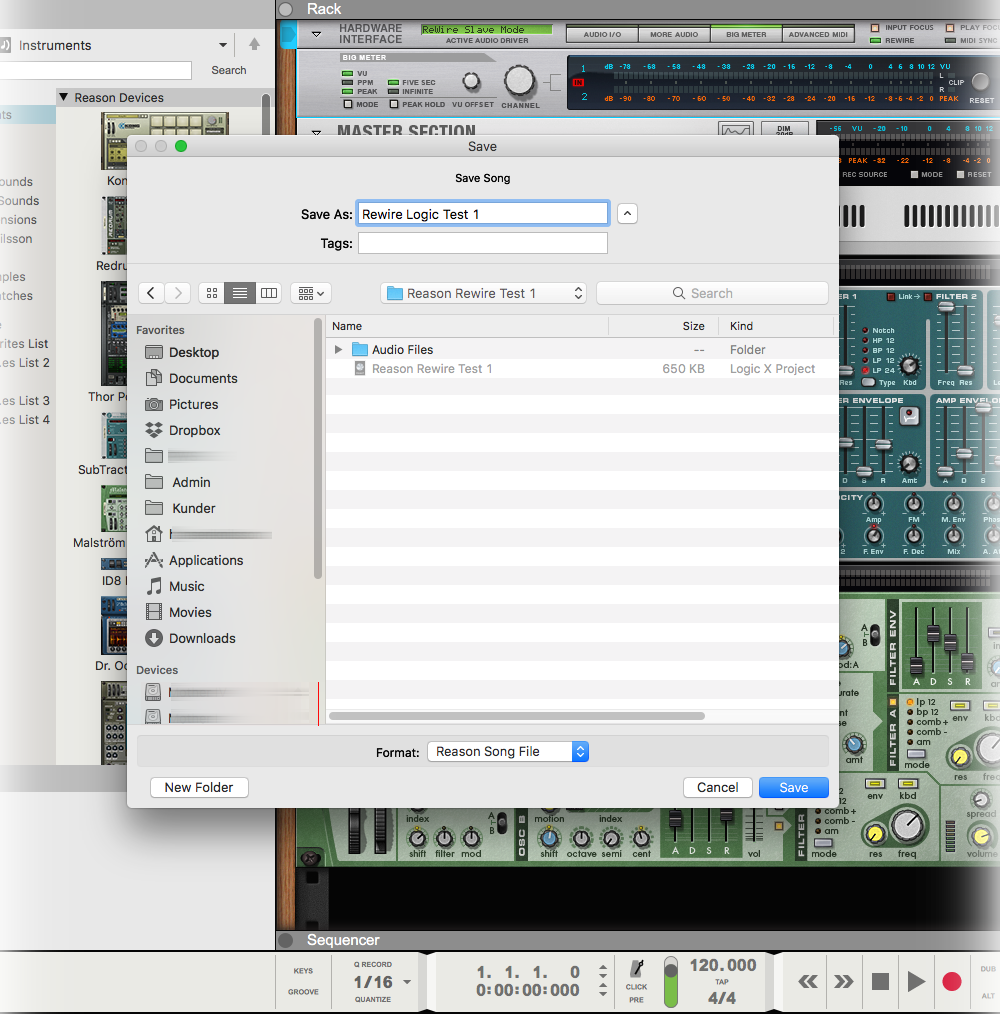Open the Format dropdown (Reason Song File)
The image size is (1000, 1014).
tap(508, 752)
